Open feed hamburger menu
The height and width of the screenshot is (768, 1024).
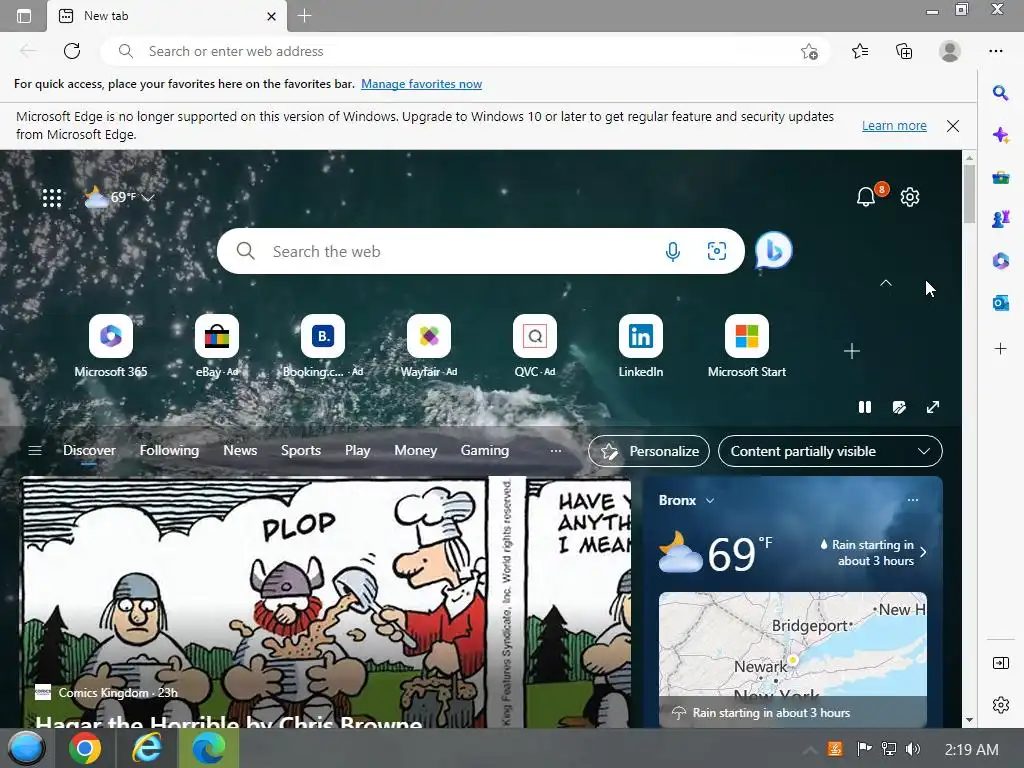tap(35, 451)
